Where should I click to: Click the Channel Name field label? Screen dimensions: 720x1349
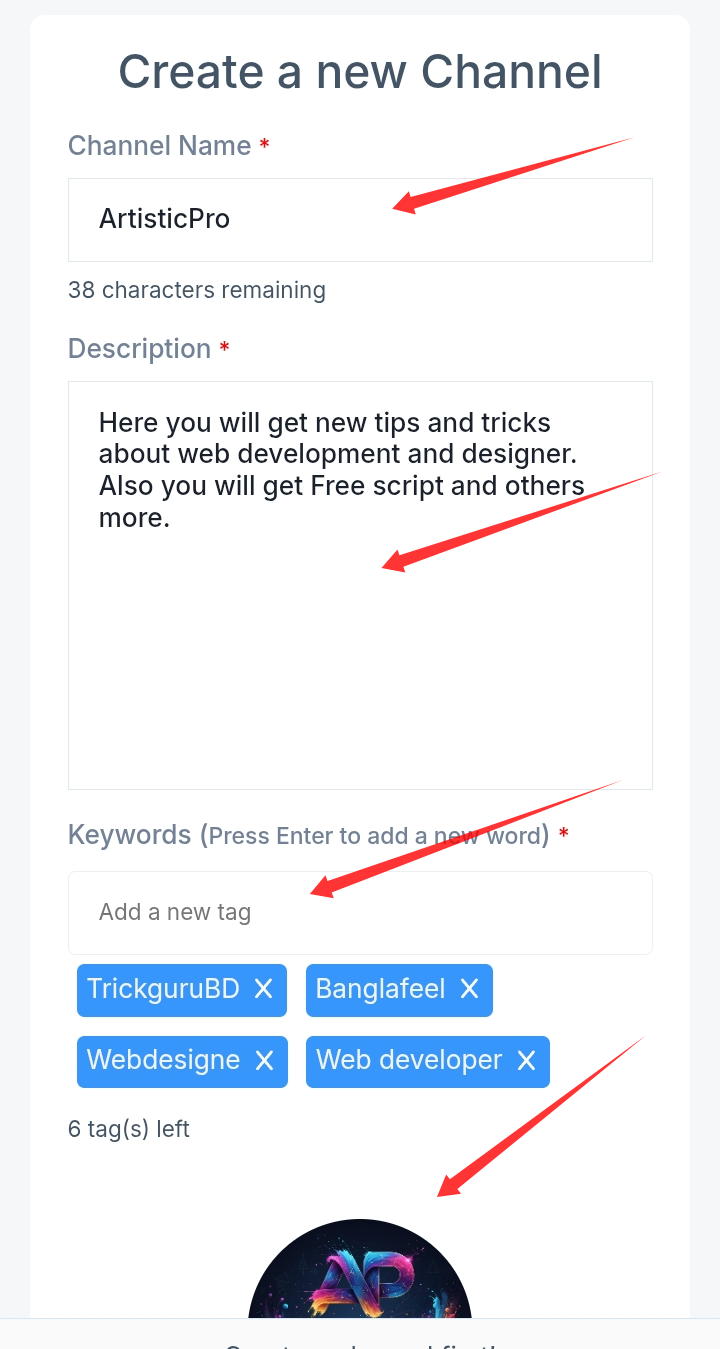(x=159, y=146)
